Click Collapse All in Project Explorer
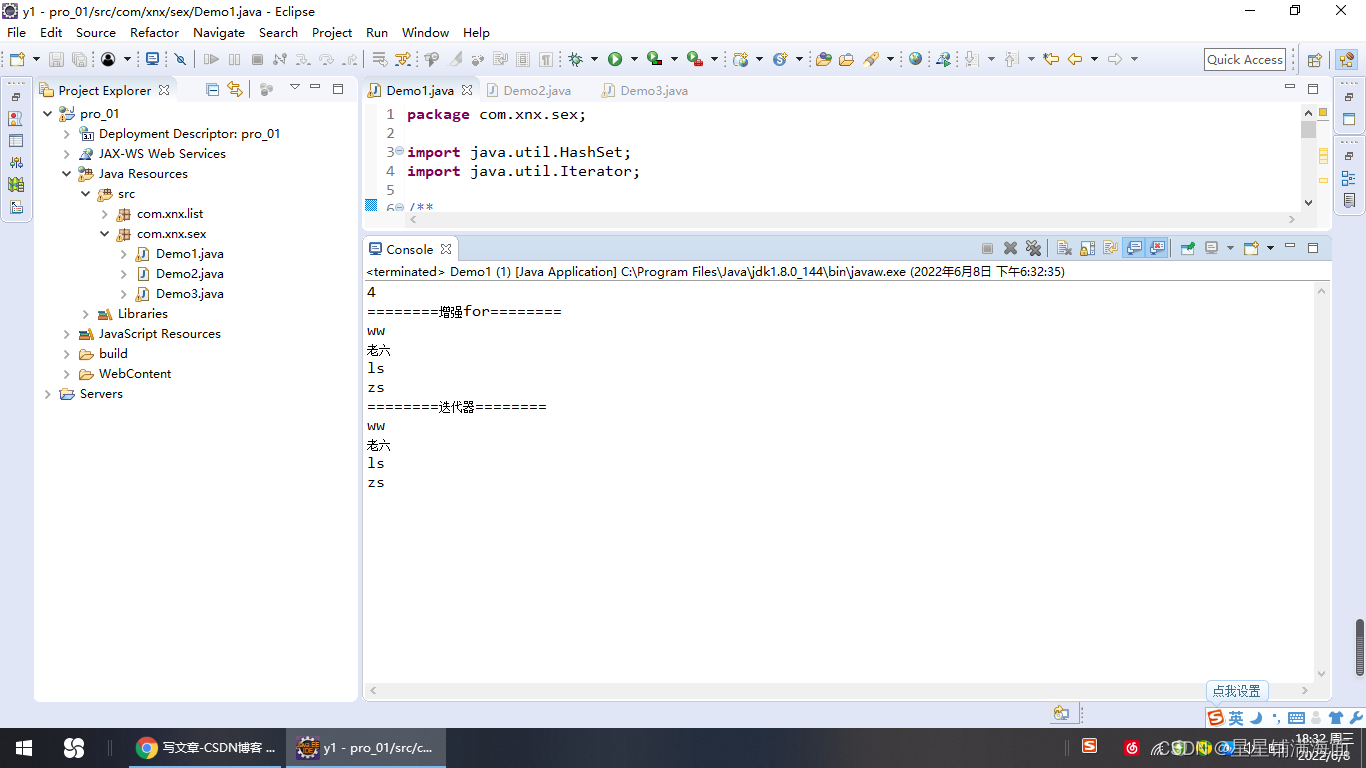Screen dimensions: 1366x768 212,89
